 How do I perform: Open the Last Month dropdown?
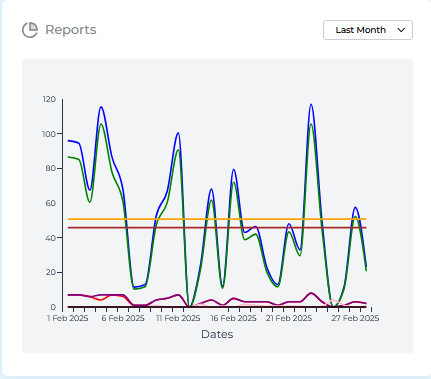368,30
